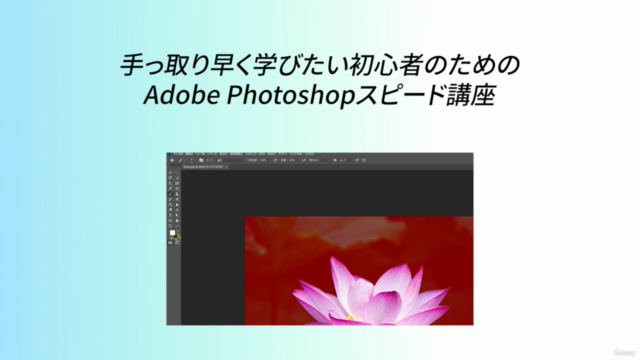Select the open document tab
The image size is (640, 360).
[x=204, y=167]
